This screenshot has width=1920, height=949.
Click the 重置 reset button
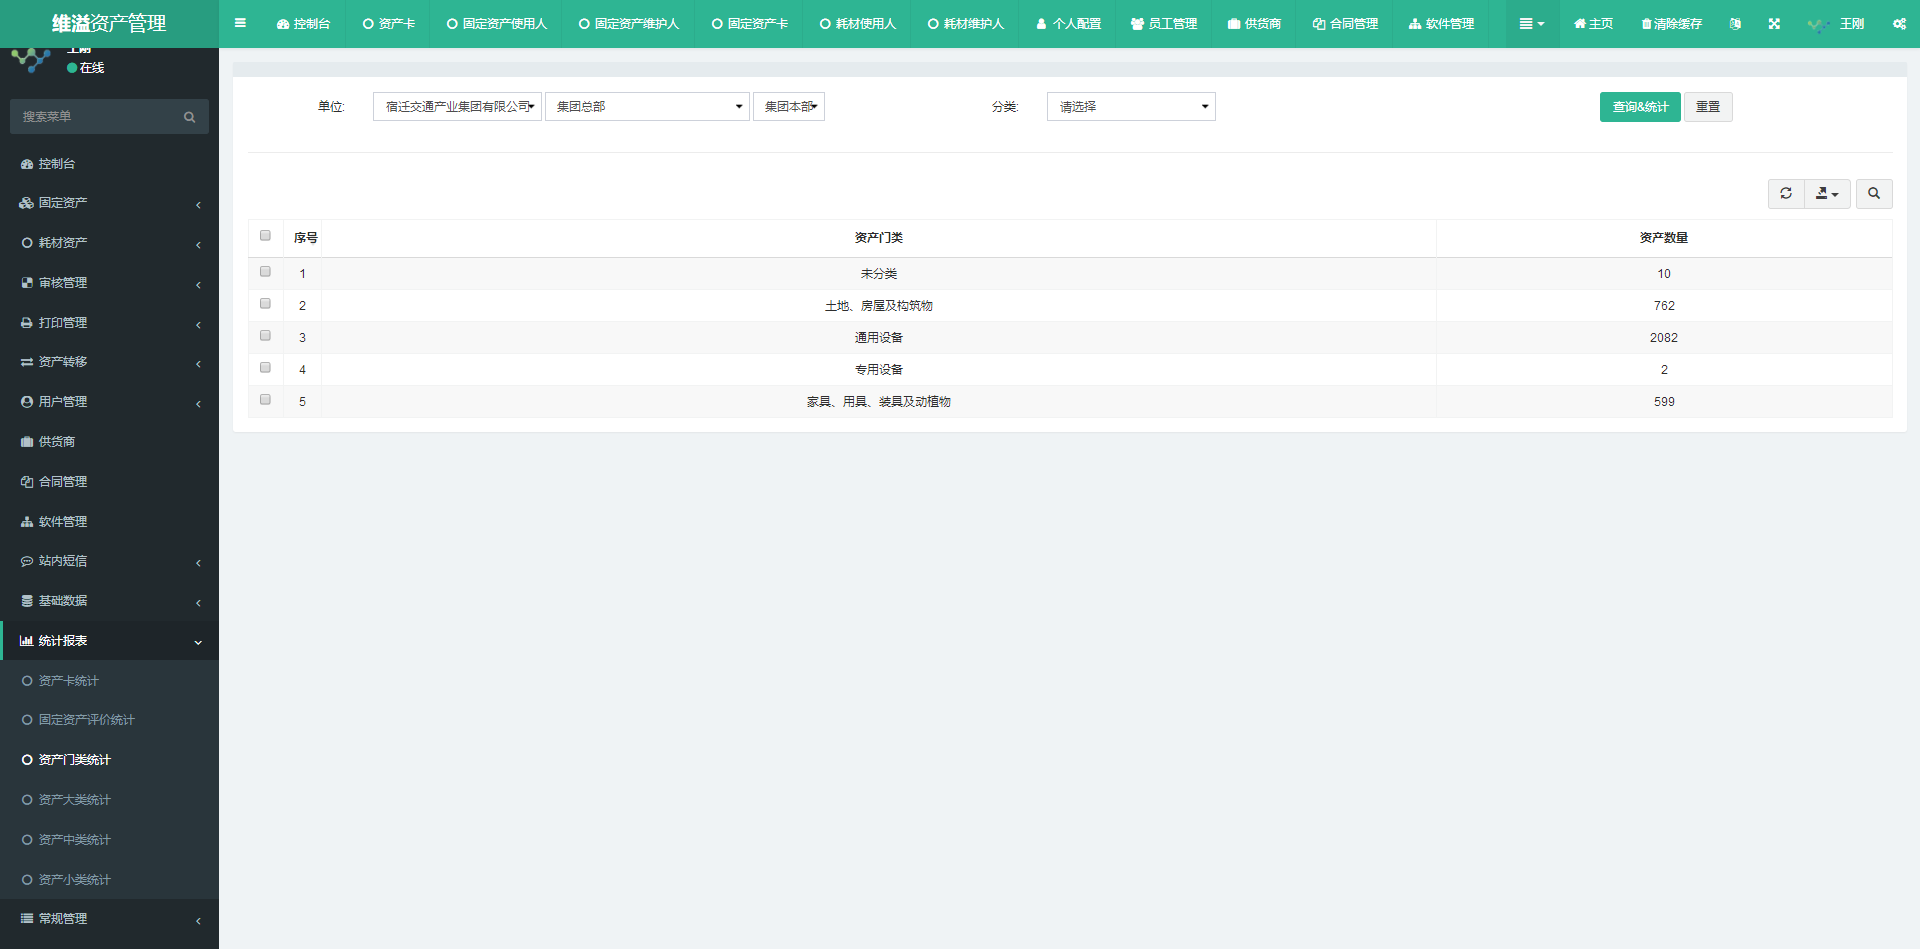(1707, 107)
